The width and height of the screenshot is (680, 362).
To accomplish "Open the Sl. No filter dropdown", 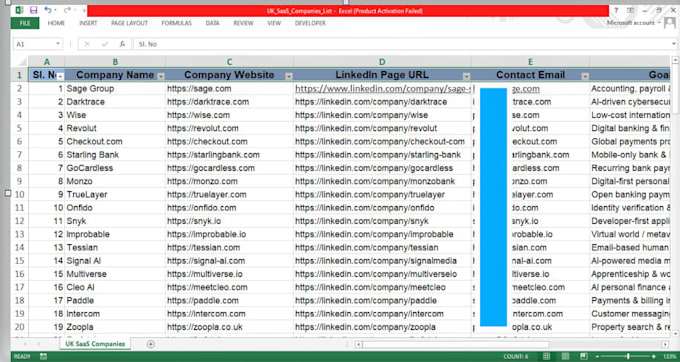I will pos(60,76).
